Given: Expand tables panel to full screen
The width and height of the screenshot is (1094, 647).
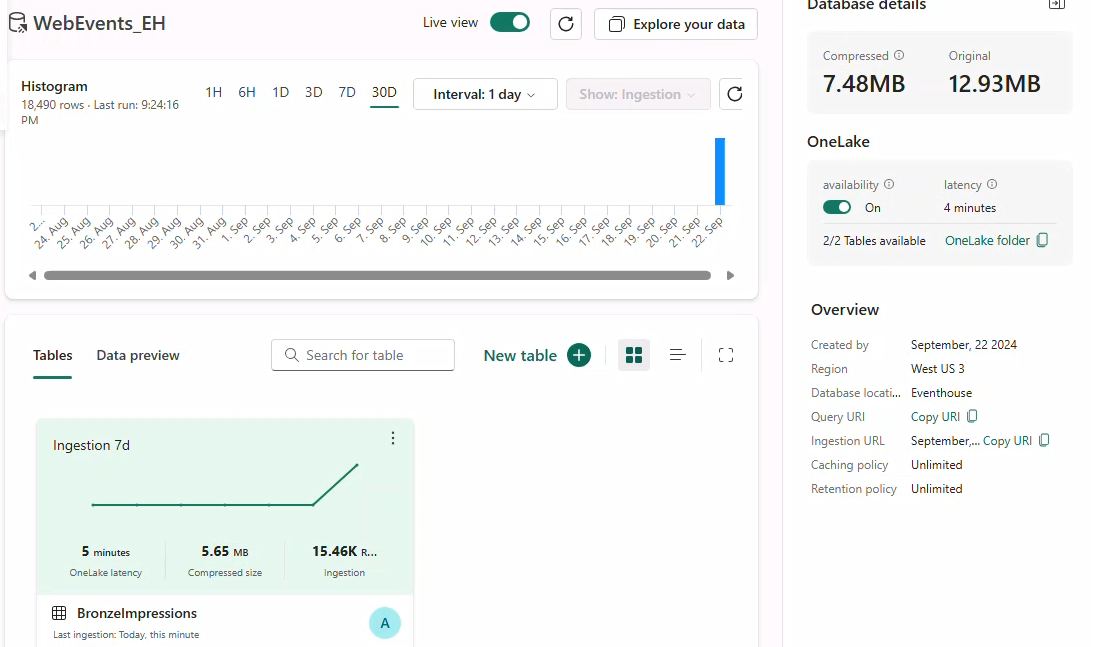Looking at the screenshot, I should pyautogui.click(x=725, y=355).
